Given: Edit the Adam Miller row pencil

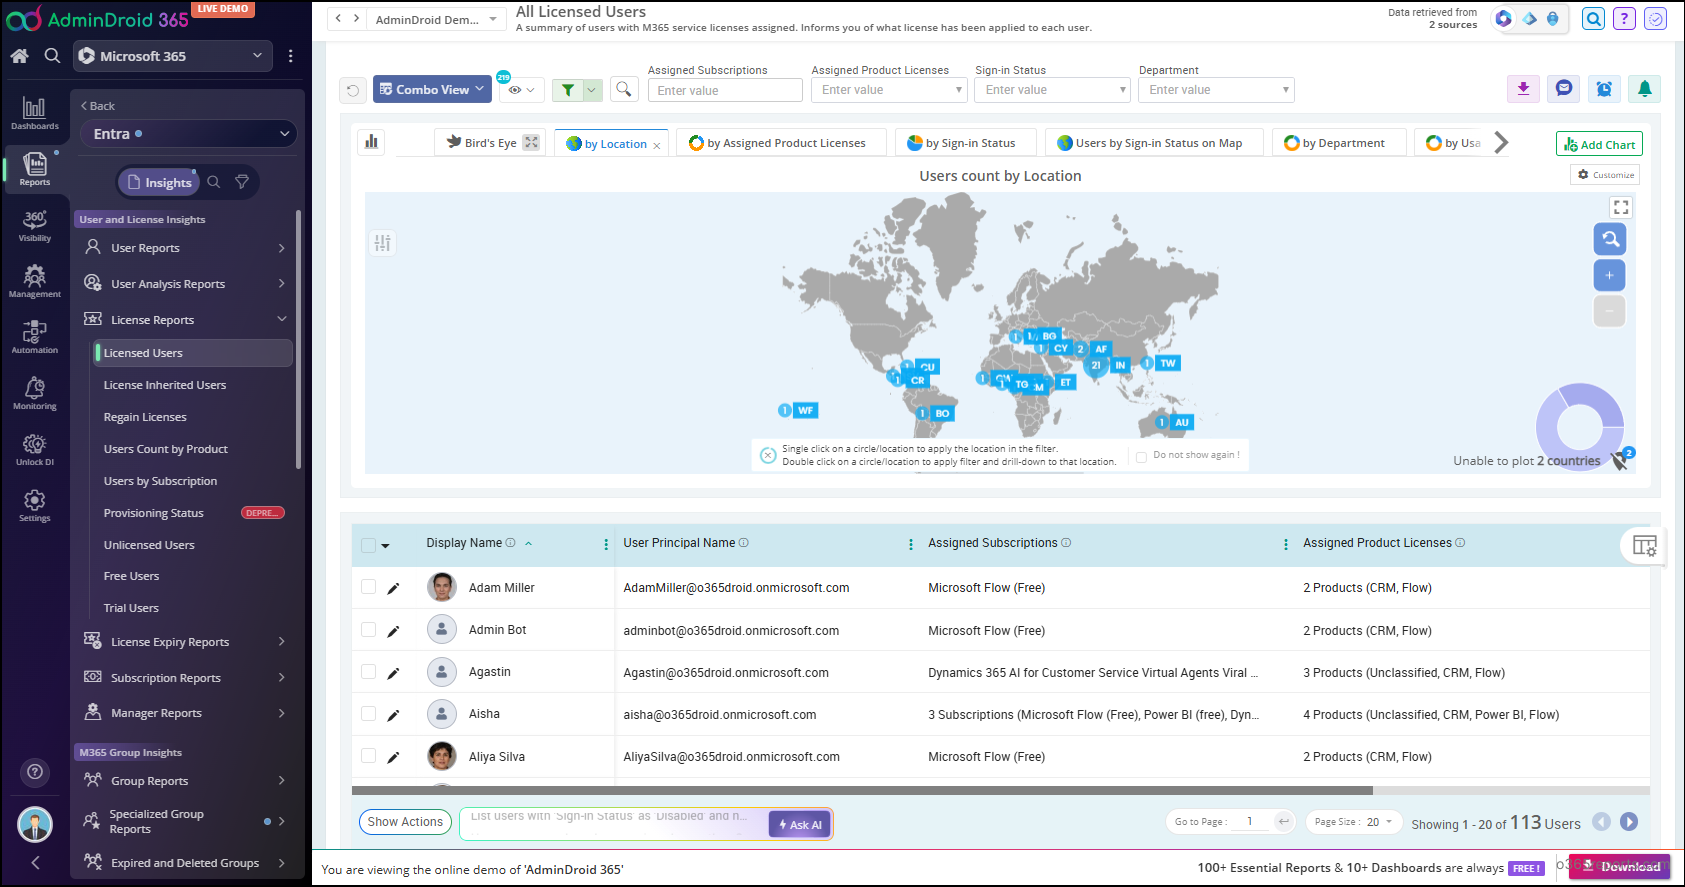Looking at the screenshot, I should tap(393, 588).
